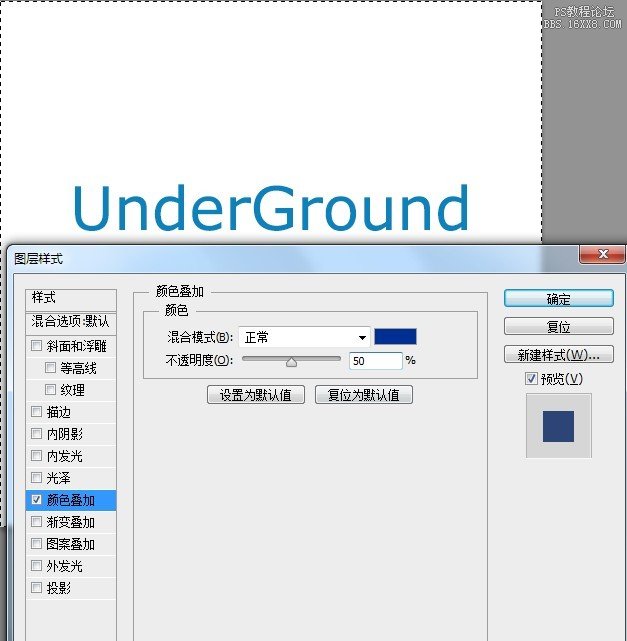Turn on the 投影 checkbox

tap(36, 588)
